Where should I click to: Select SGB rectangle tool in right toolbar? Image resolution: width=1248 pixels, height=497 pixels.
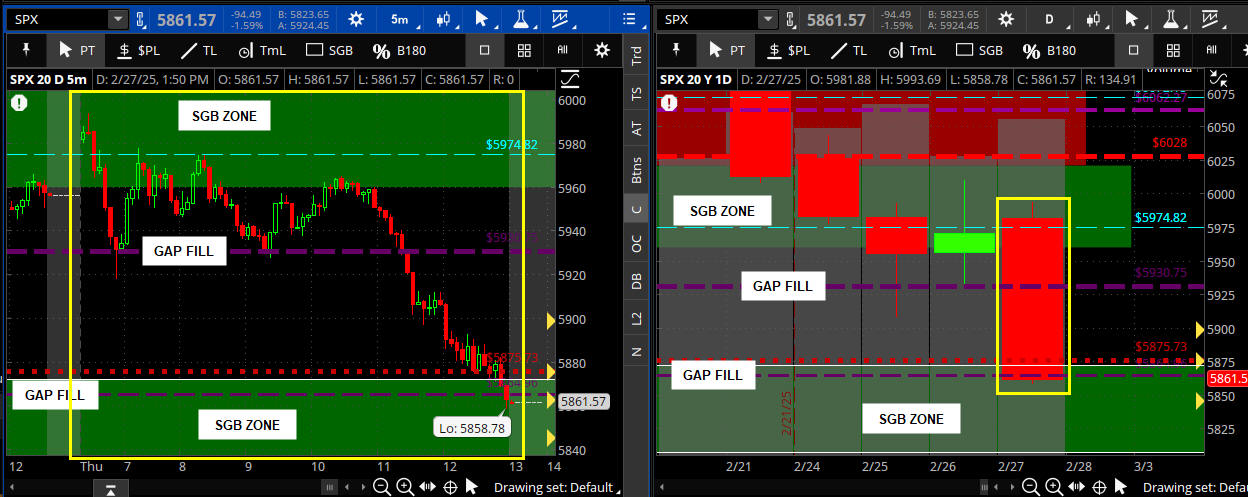(x=977, y=50)
